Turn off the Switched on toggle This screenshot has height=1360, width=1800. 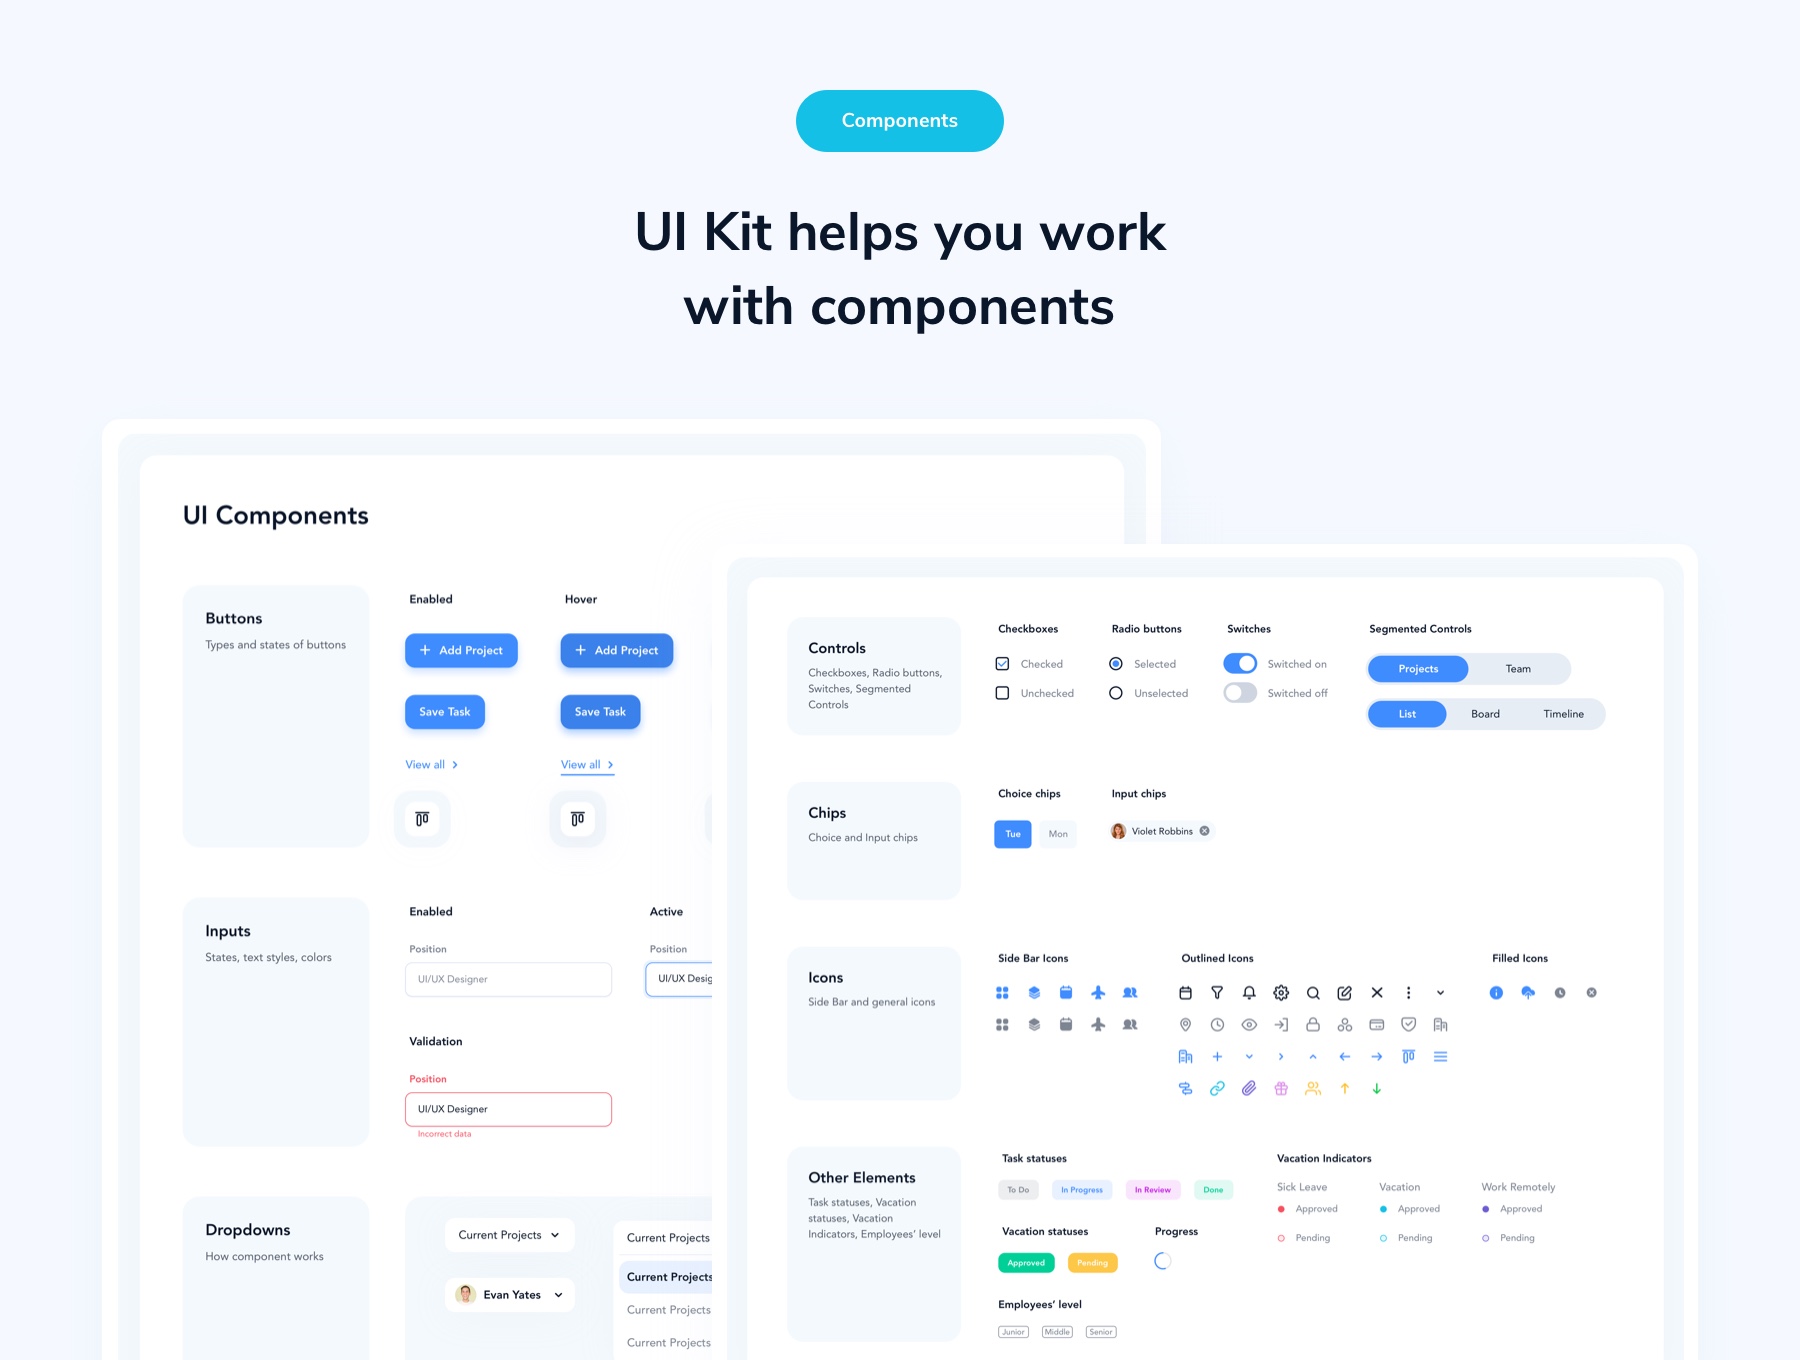coord(1240,664)
